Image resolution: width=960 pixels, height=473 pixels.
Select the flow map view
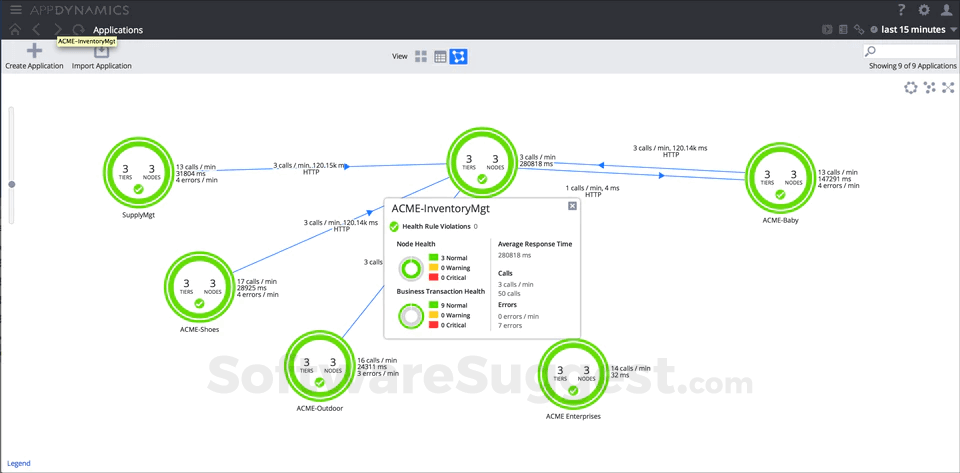(x=459, y=56)
